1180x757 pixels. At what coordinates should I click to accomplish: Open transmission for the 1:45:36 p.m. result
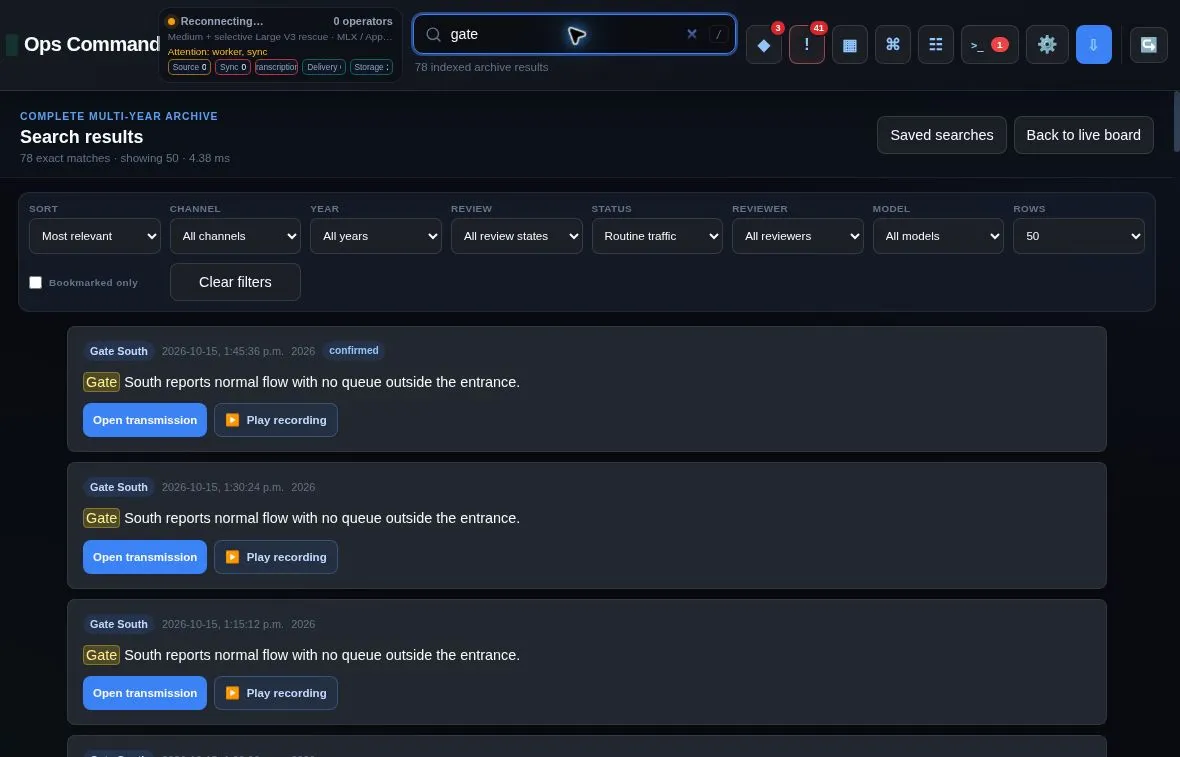point(144,420)
